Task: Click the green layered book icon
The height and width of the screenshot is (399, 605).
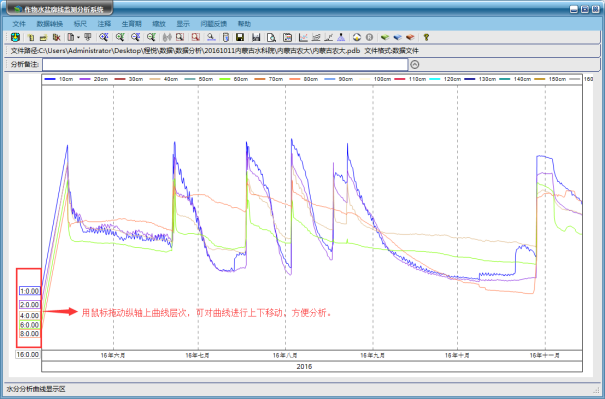Action: (x=385, y=37)
